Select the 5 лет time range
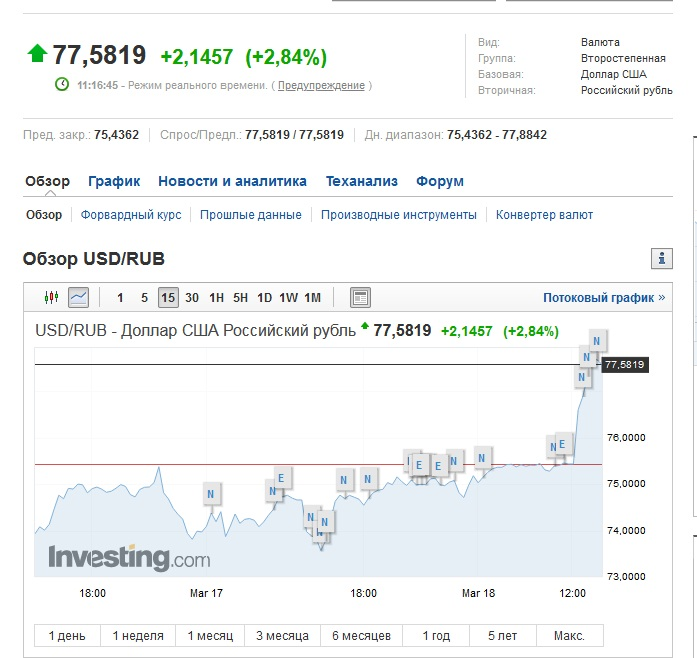This screenshot has height=658, width=697. pyautogui.click(x=502, y=636)
